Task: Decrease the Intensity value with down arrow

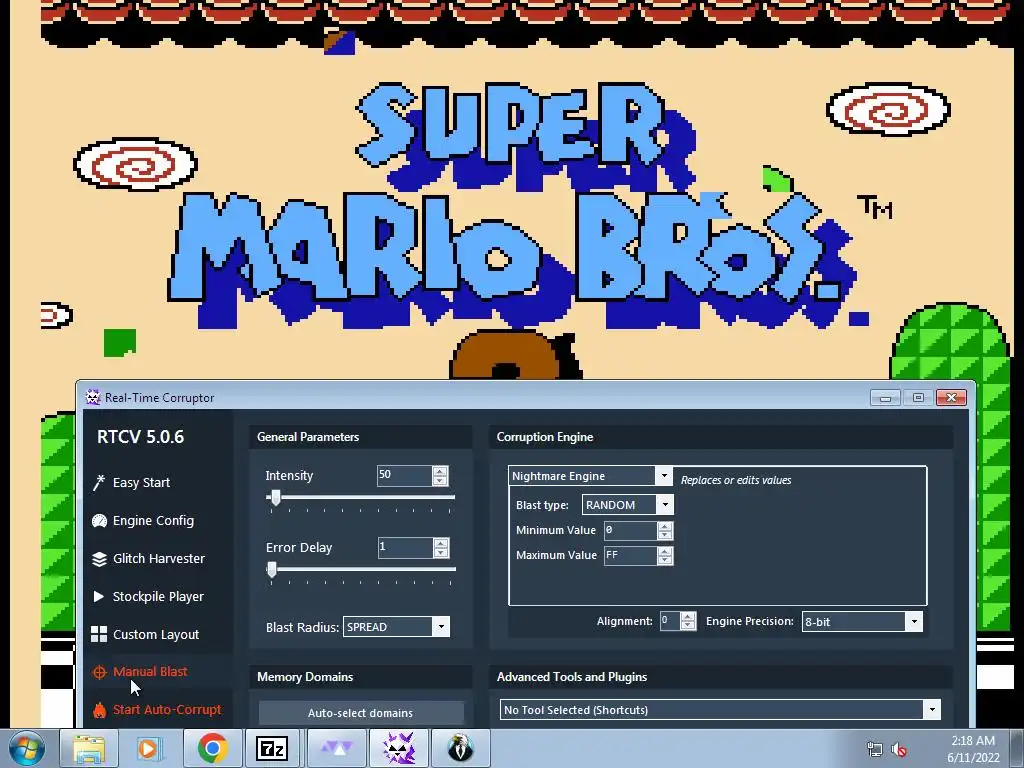Action: [x=440, y=481]
